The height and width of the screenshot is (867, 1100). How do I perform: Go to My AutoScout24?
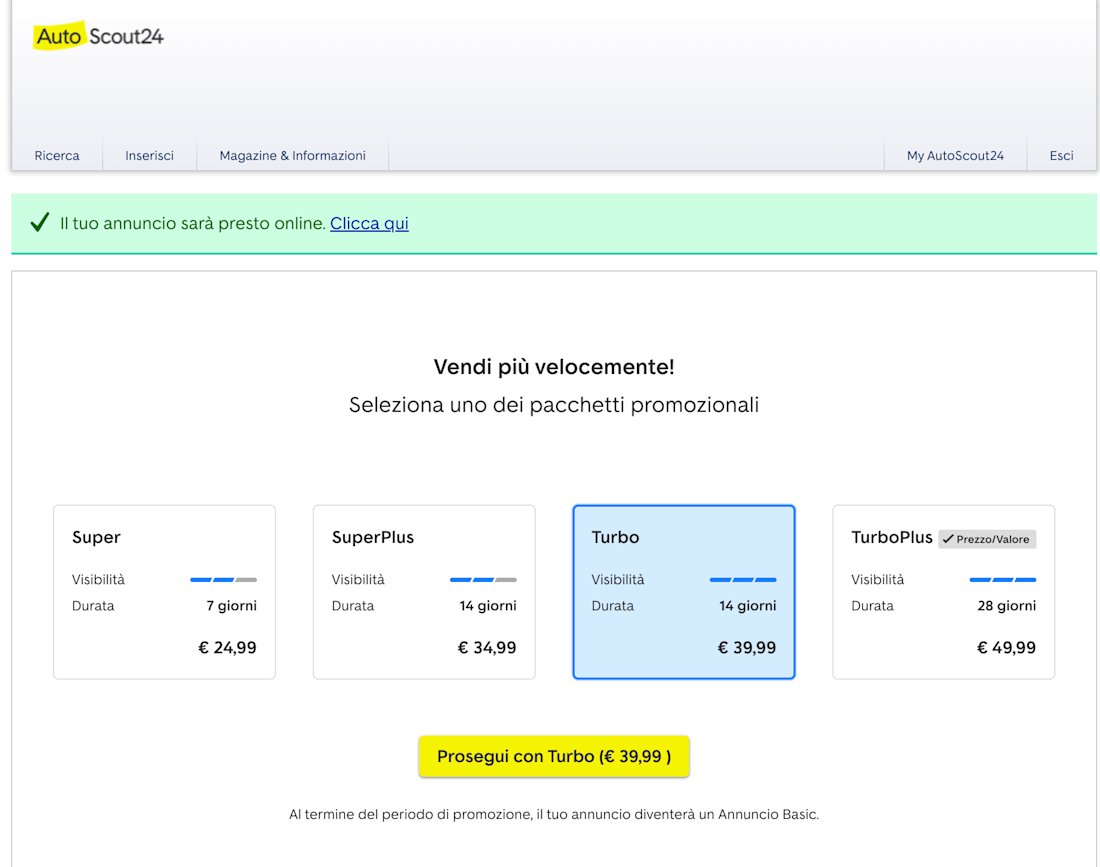tap(955, 155)
